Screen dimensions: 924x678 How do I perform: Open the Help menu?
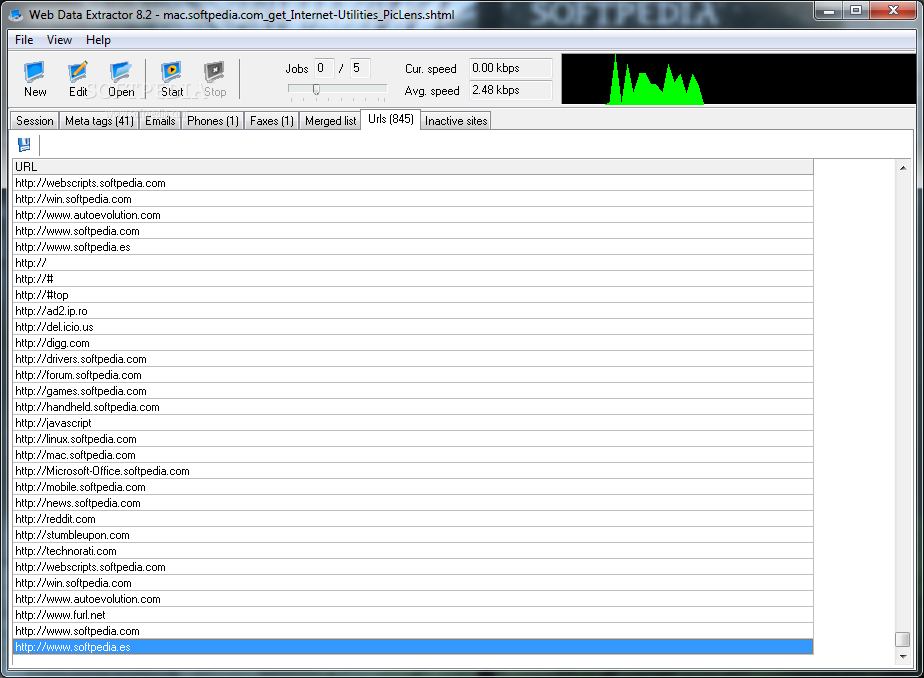pos(98,39)
